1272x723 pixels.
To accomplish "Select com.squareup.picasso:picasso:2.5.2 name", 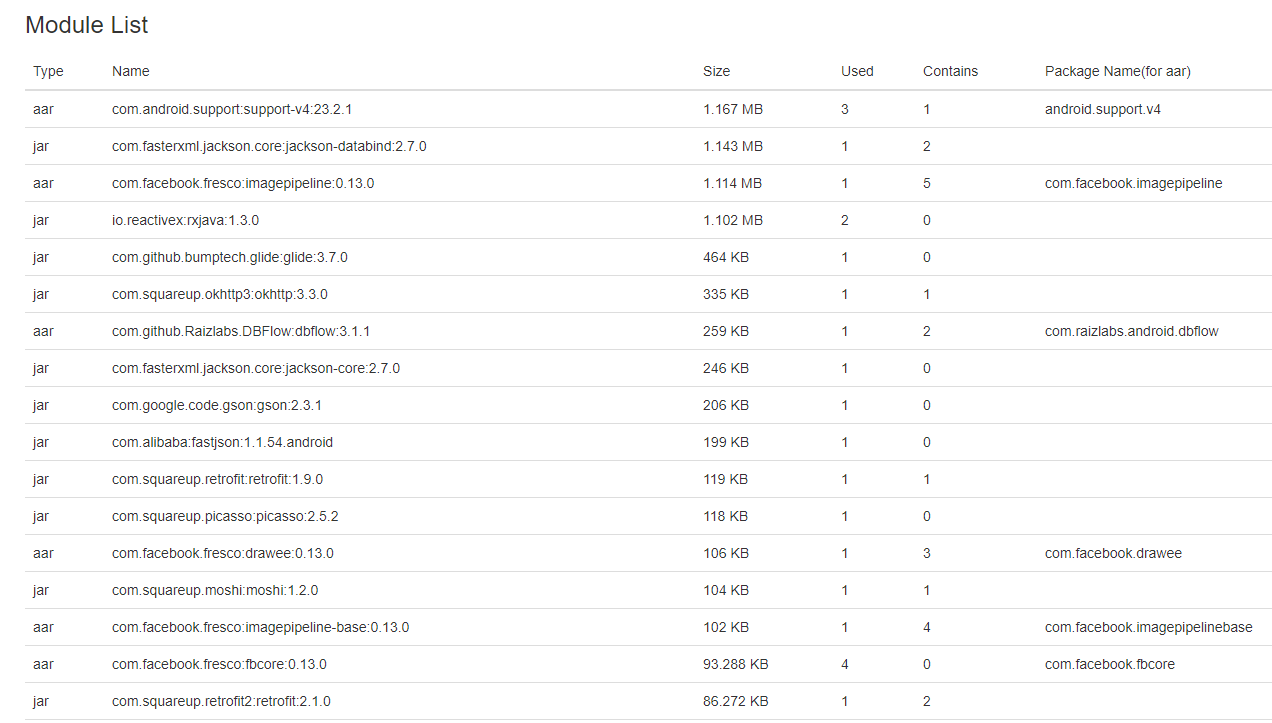I will (x=225, y=516).
